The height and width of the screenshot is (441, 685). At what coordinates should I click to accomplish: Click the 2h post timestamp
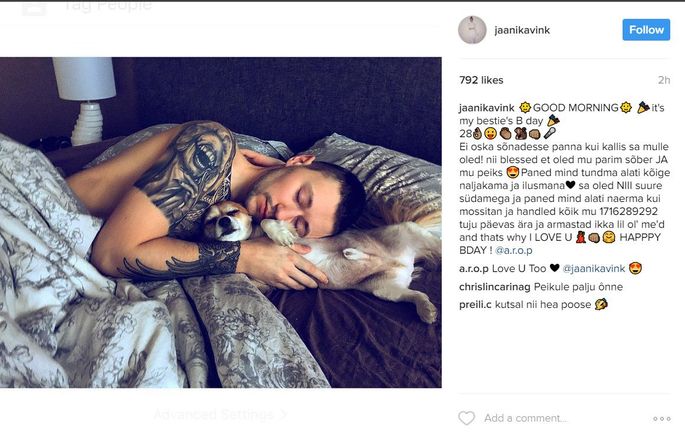664,80
